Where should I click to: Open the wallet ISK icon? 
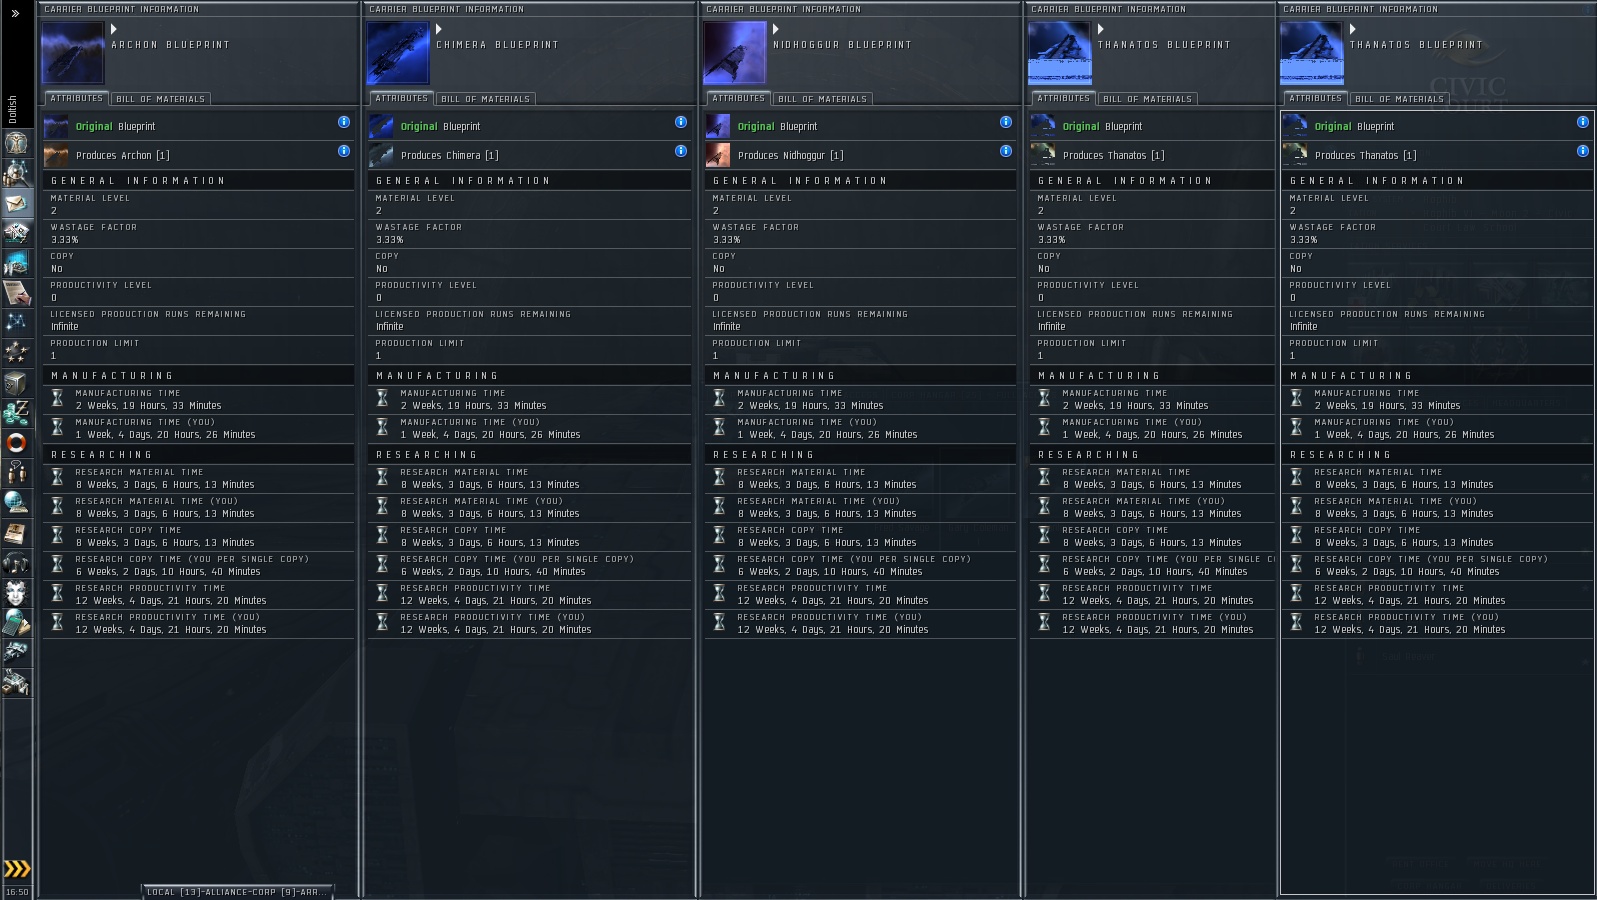tap(16, 412)
